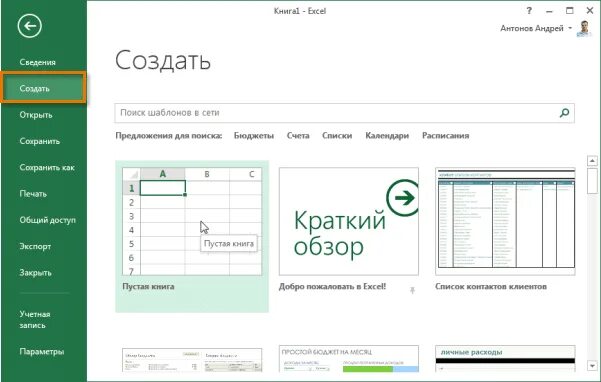Search suggestion Бюджеты link
601x382 pixels.
254,136
